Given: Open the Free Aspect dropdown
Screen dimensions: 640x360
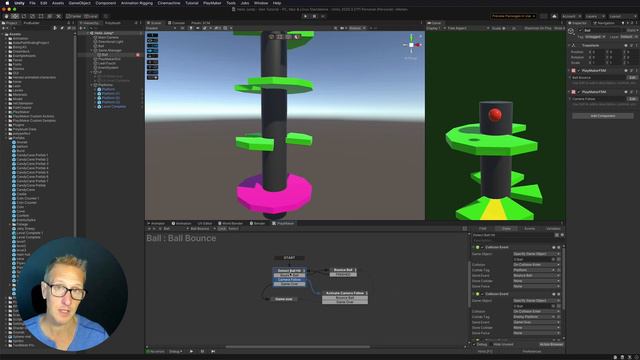Looking at the screenshot, I should (468, 28).
